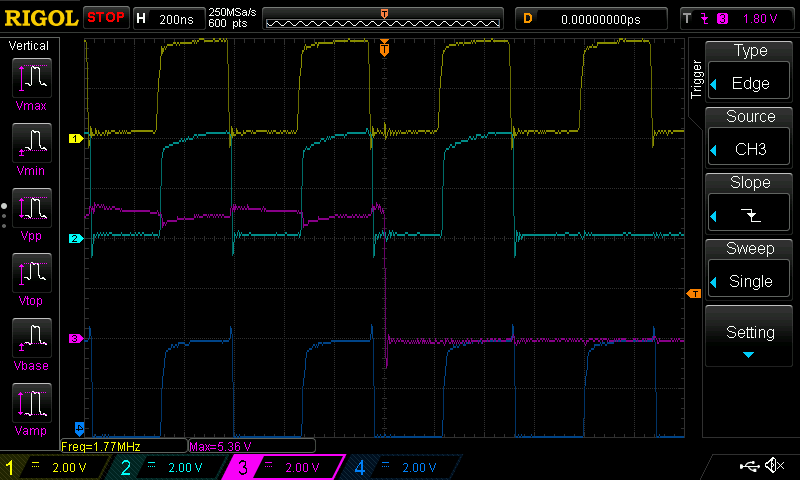Image resolution: width=800 pixels, height=480 pixels.
Task: Click the Vertical measurement menu title
Action: (29, 46)
